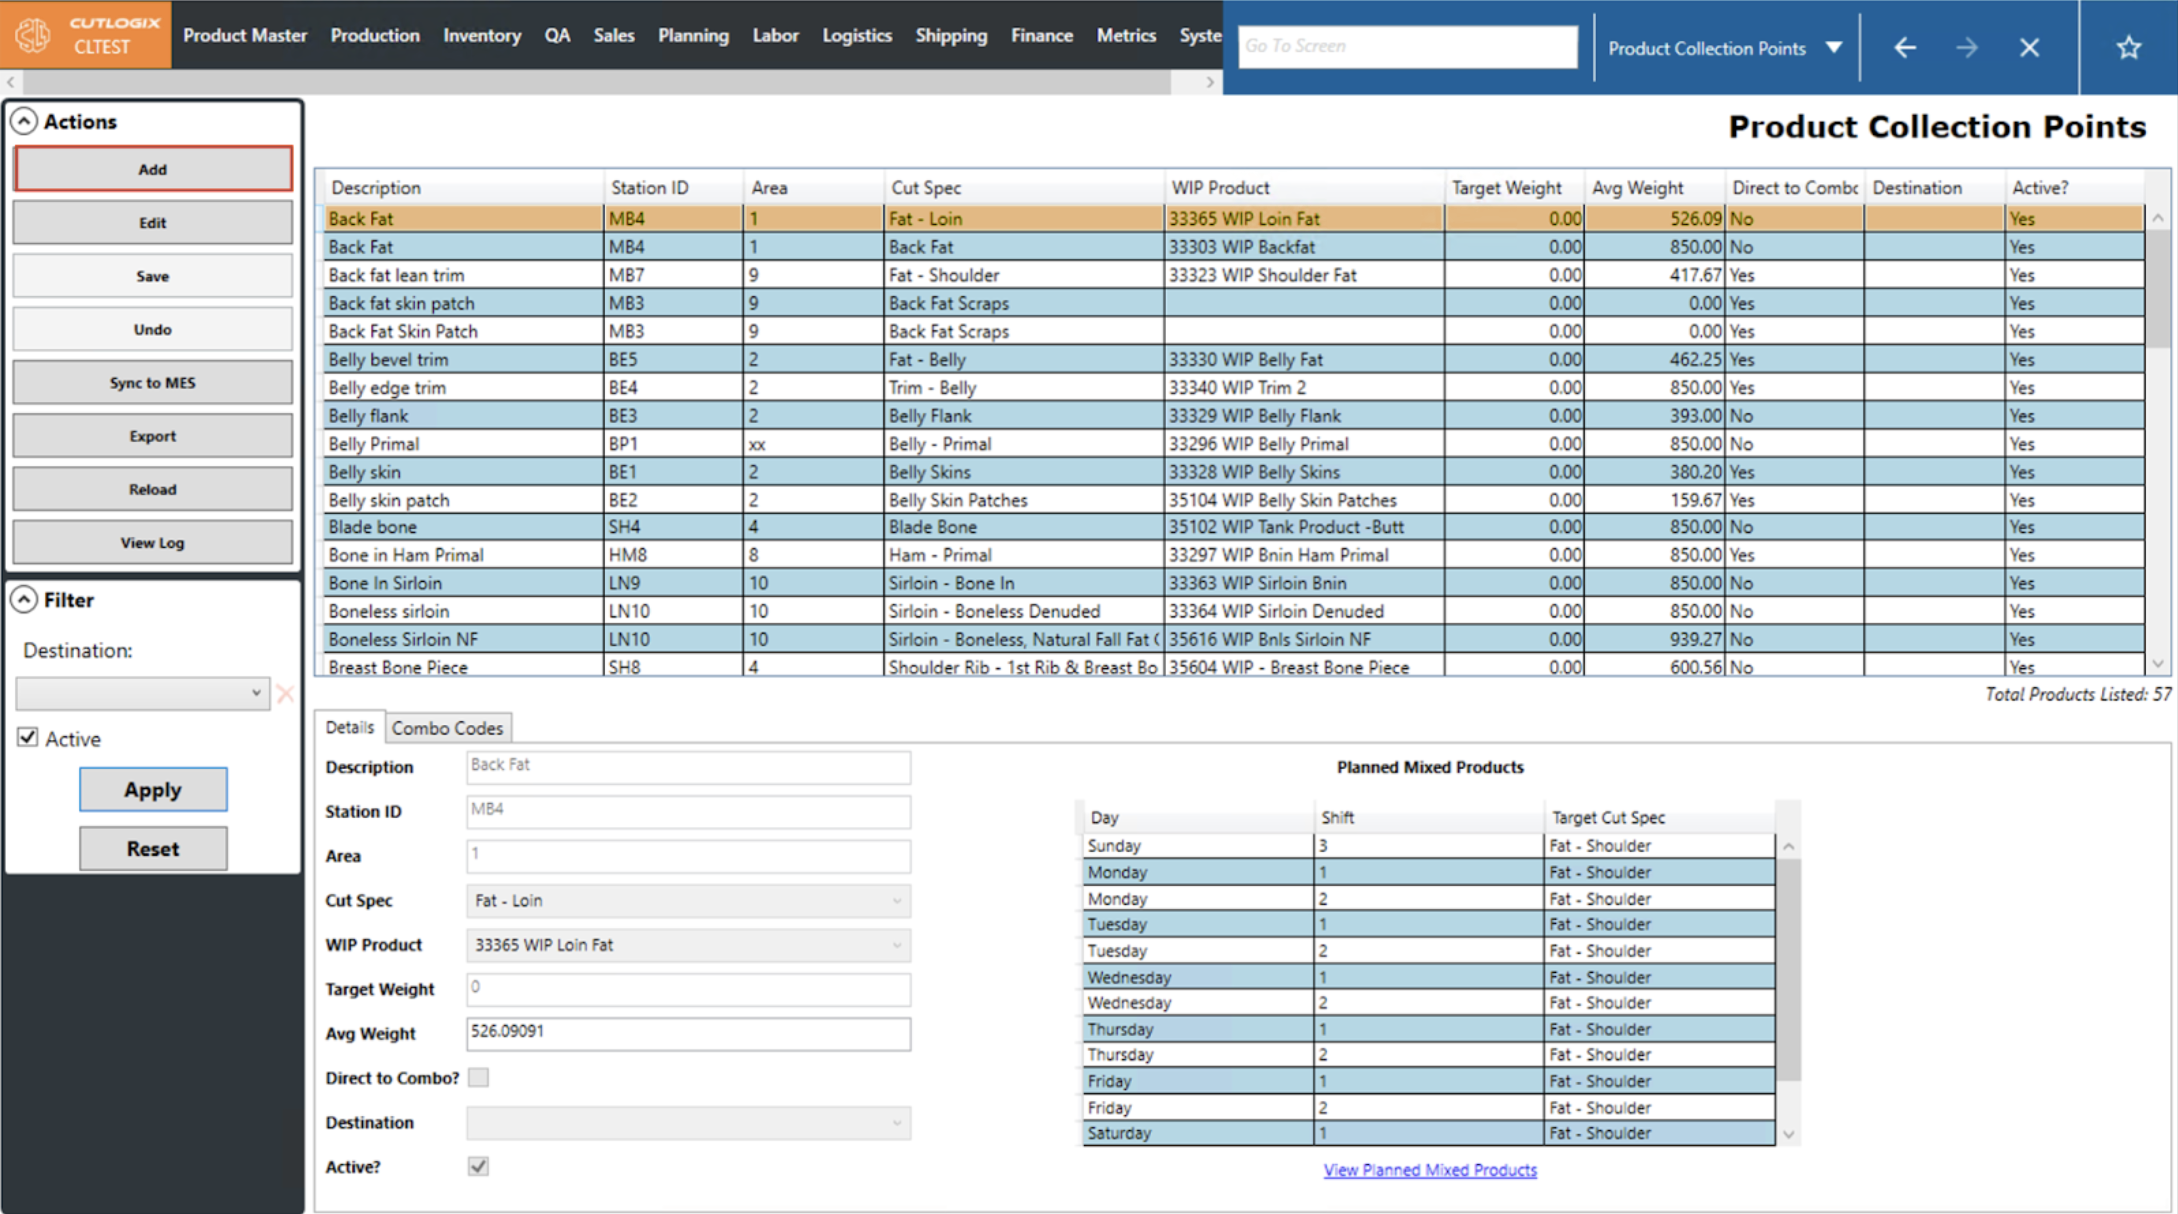
Task: Click the CutLogix brain logo icon
Action: pyautogui.click(x=33, y=35)
